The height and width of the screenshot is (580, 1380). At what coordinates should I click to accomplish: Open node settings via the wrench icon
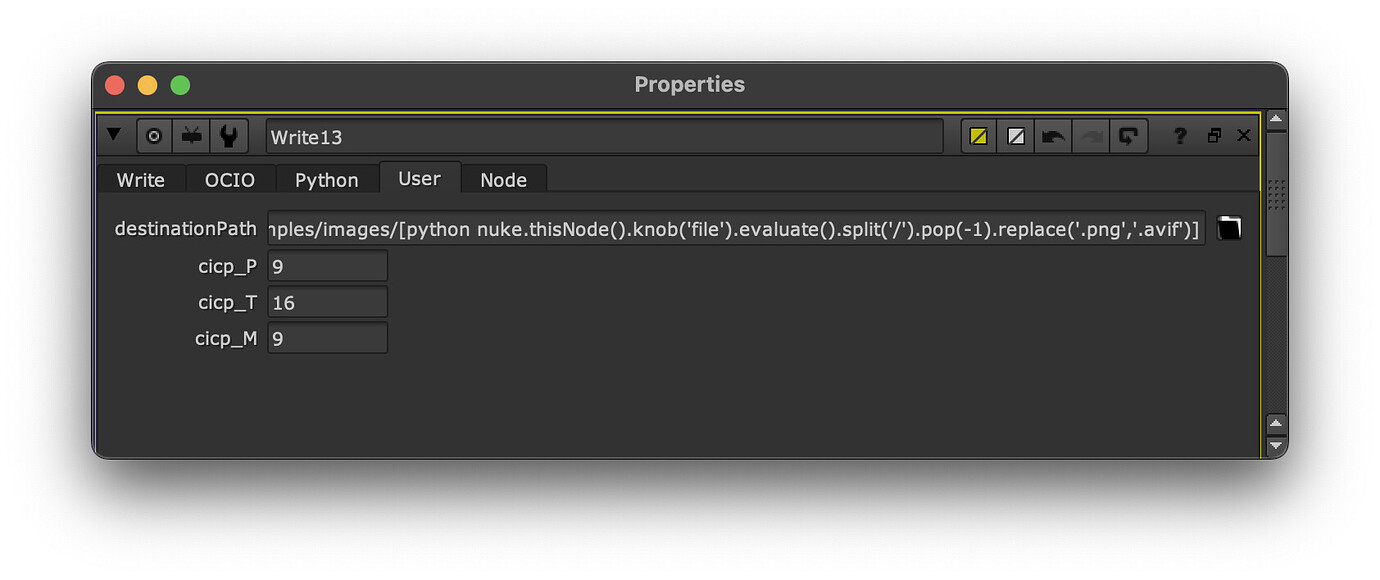(228, 135)
